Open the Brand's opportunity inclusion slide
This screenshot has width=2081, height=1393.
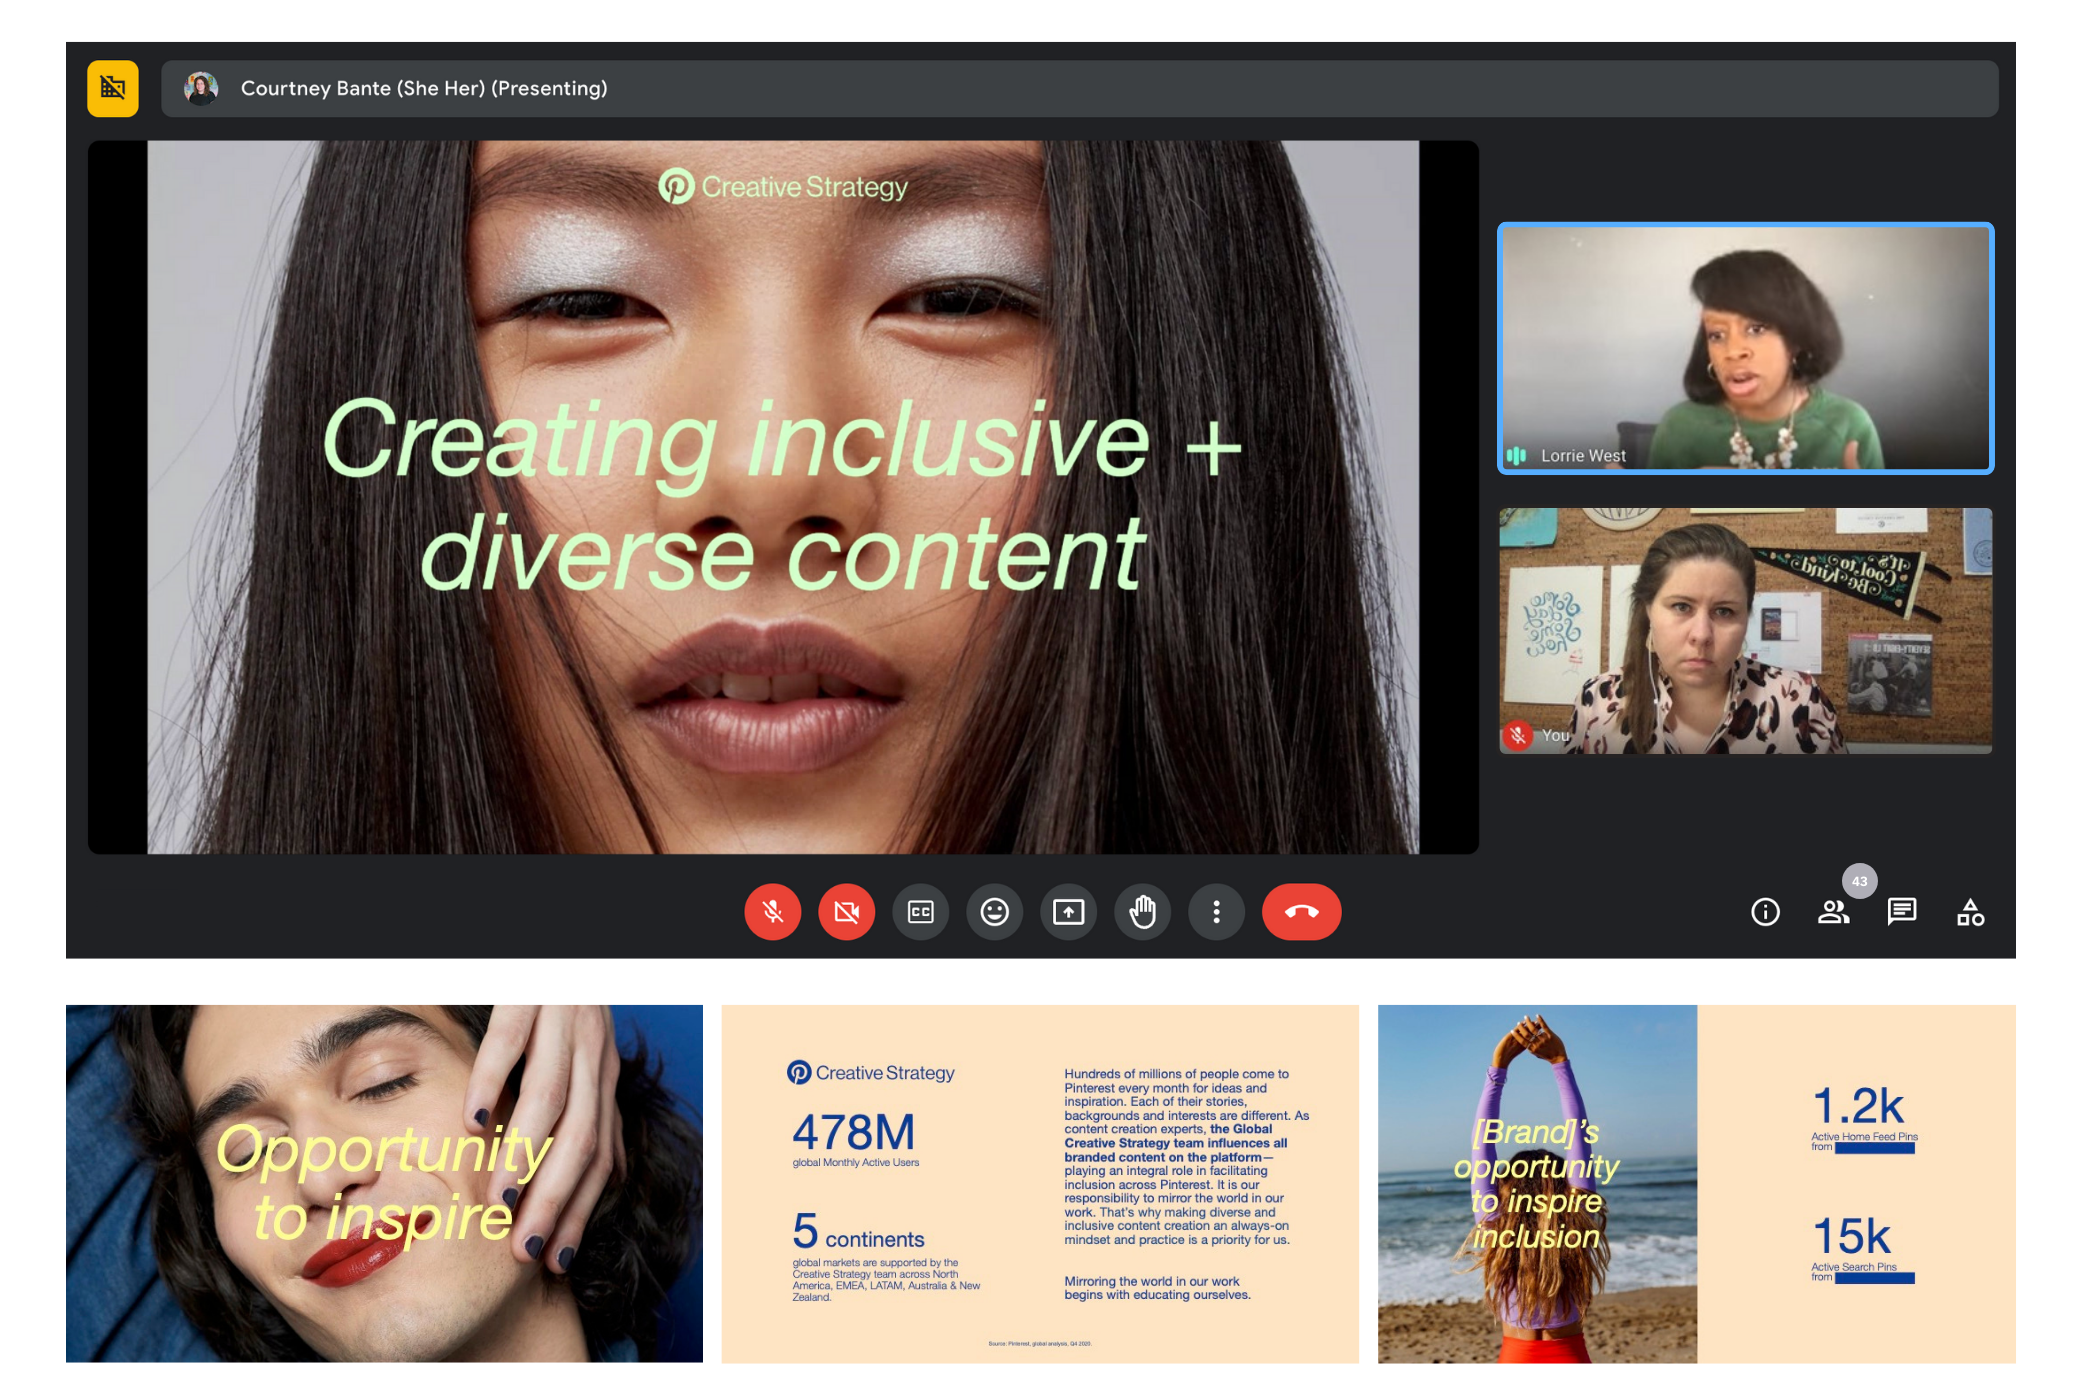(x=1696, y=1183)
